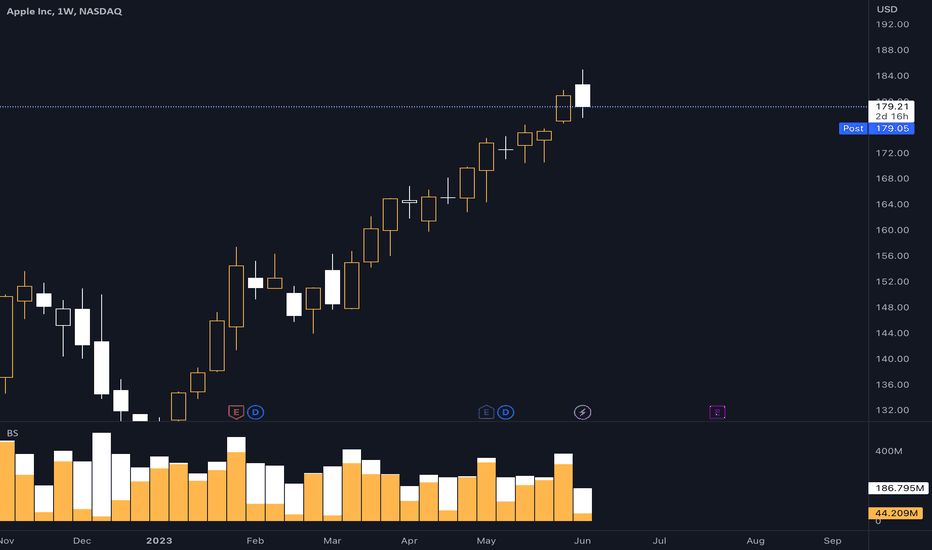Click the 186.795M volume value label

click(x=898, y=488)
